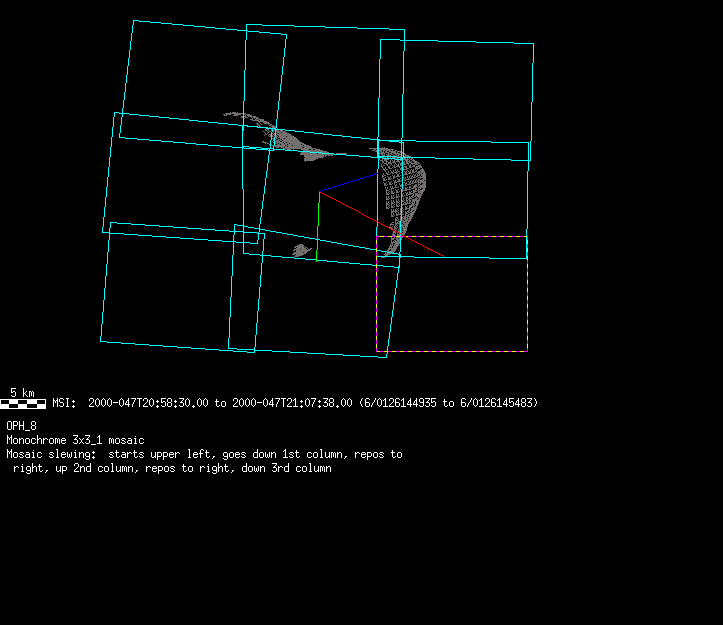Select the blue dashed axis line

point(348,182)
